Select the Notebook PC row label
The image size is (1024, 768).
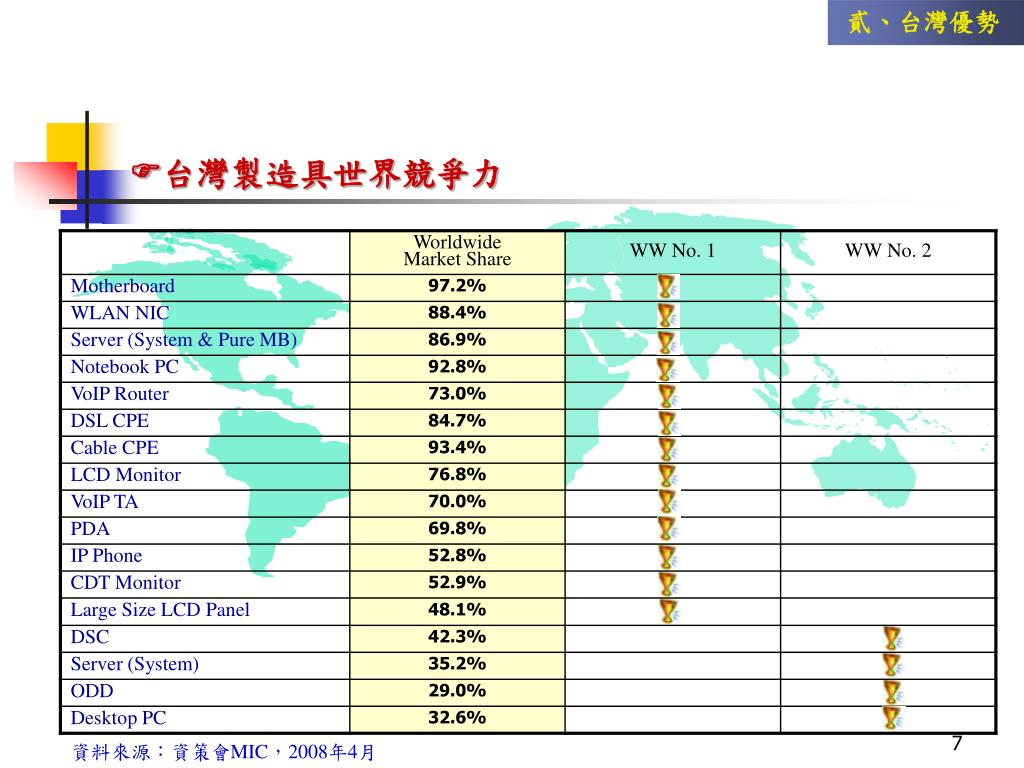click(125, 367)
